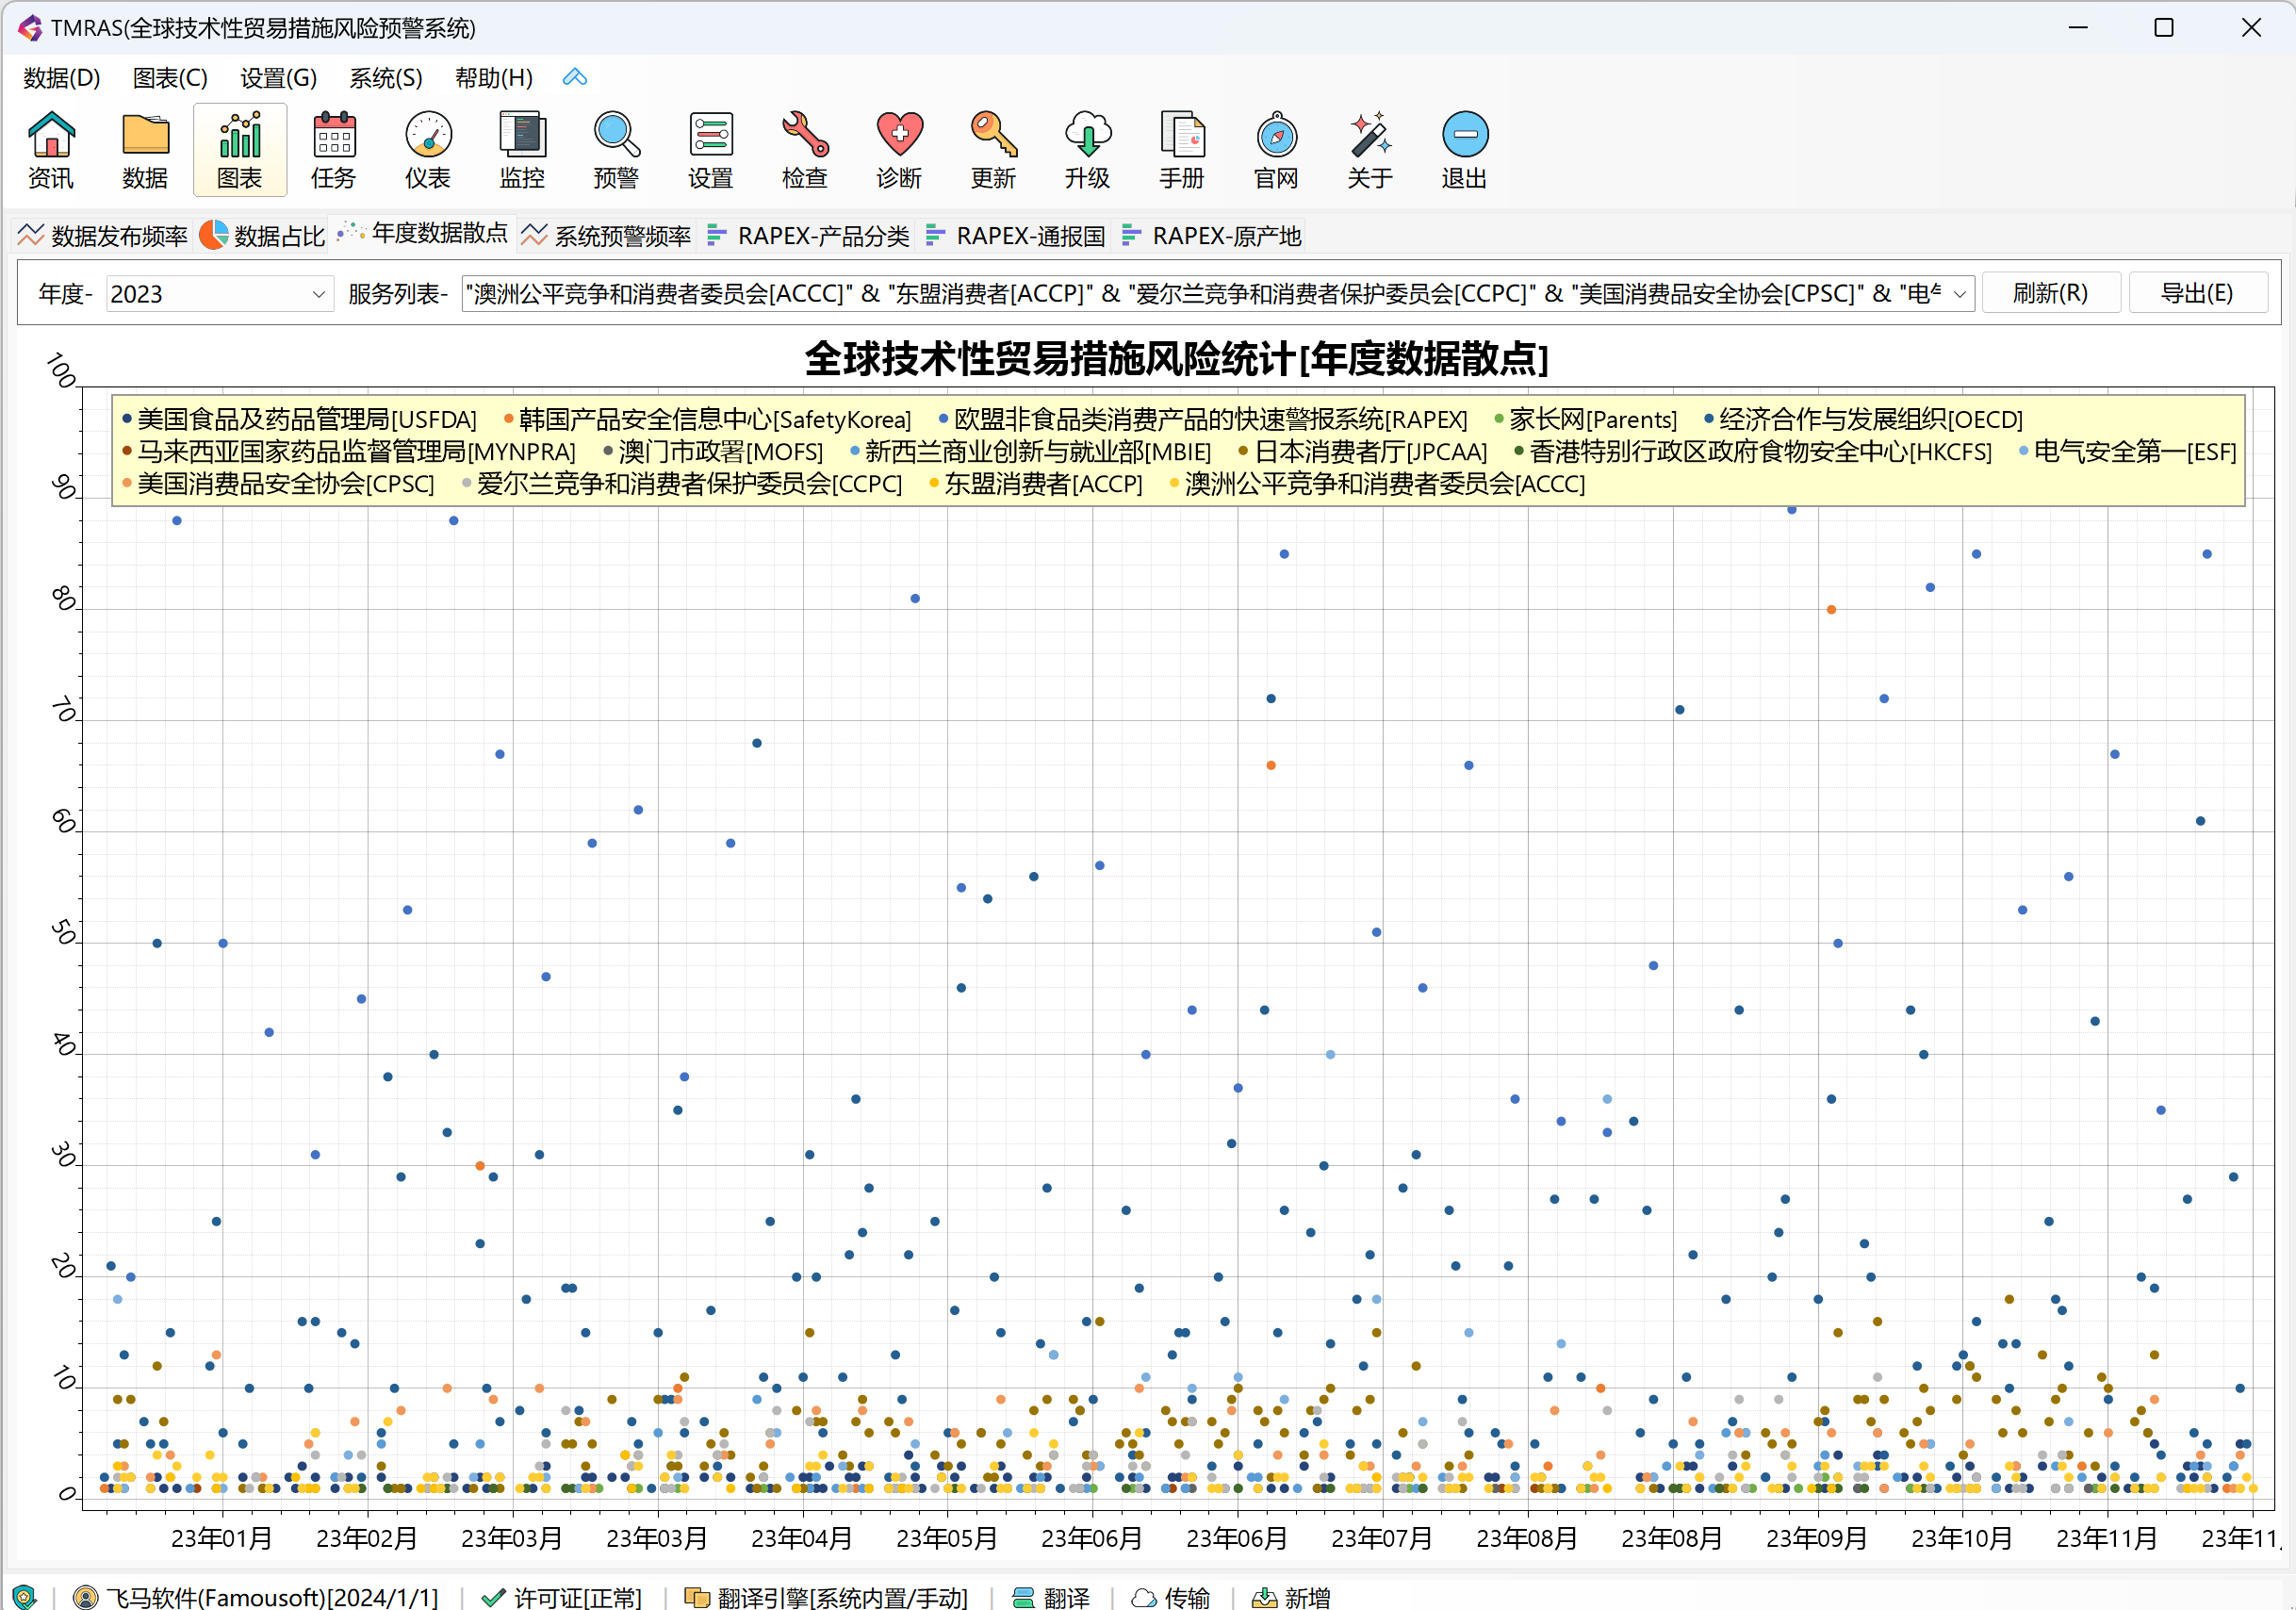Switch to the RAPEX-产品分类 tab
Image resolution: width=2296 pixels, height=1610 pixels.
[808, 235]
